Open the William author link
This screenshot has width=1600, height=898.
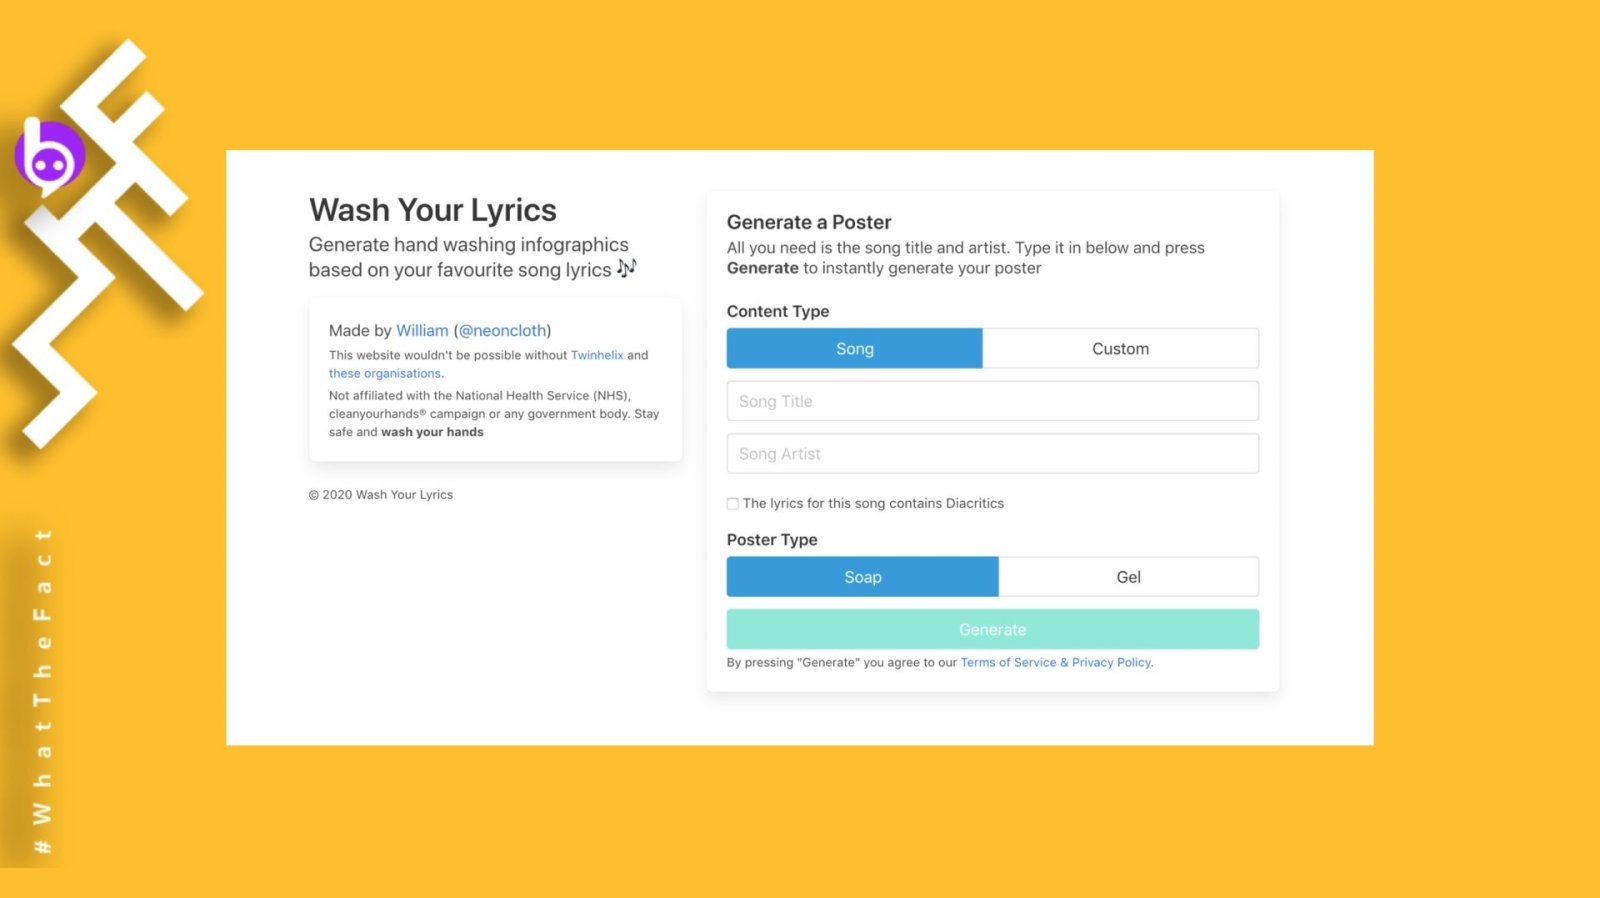click(x=422, y=331)
